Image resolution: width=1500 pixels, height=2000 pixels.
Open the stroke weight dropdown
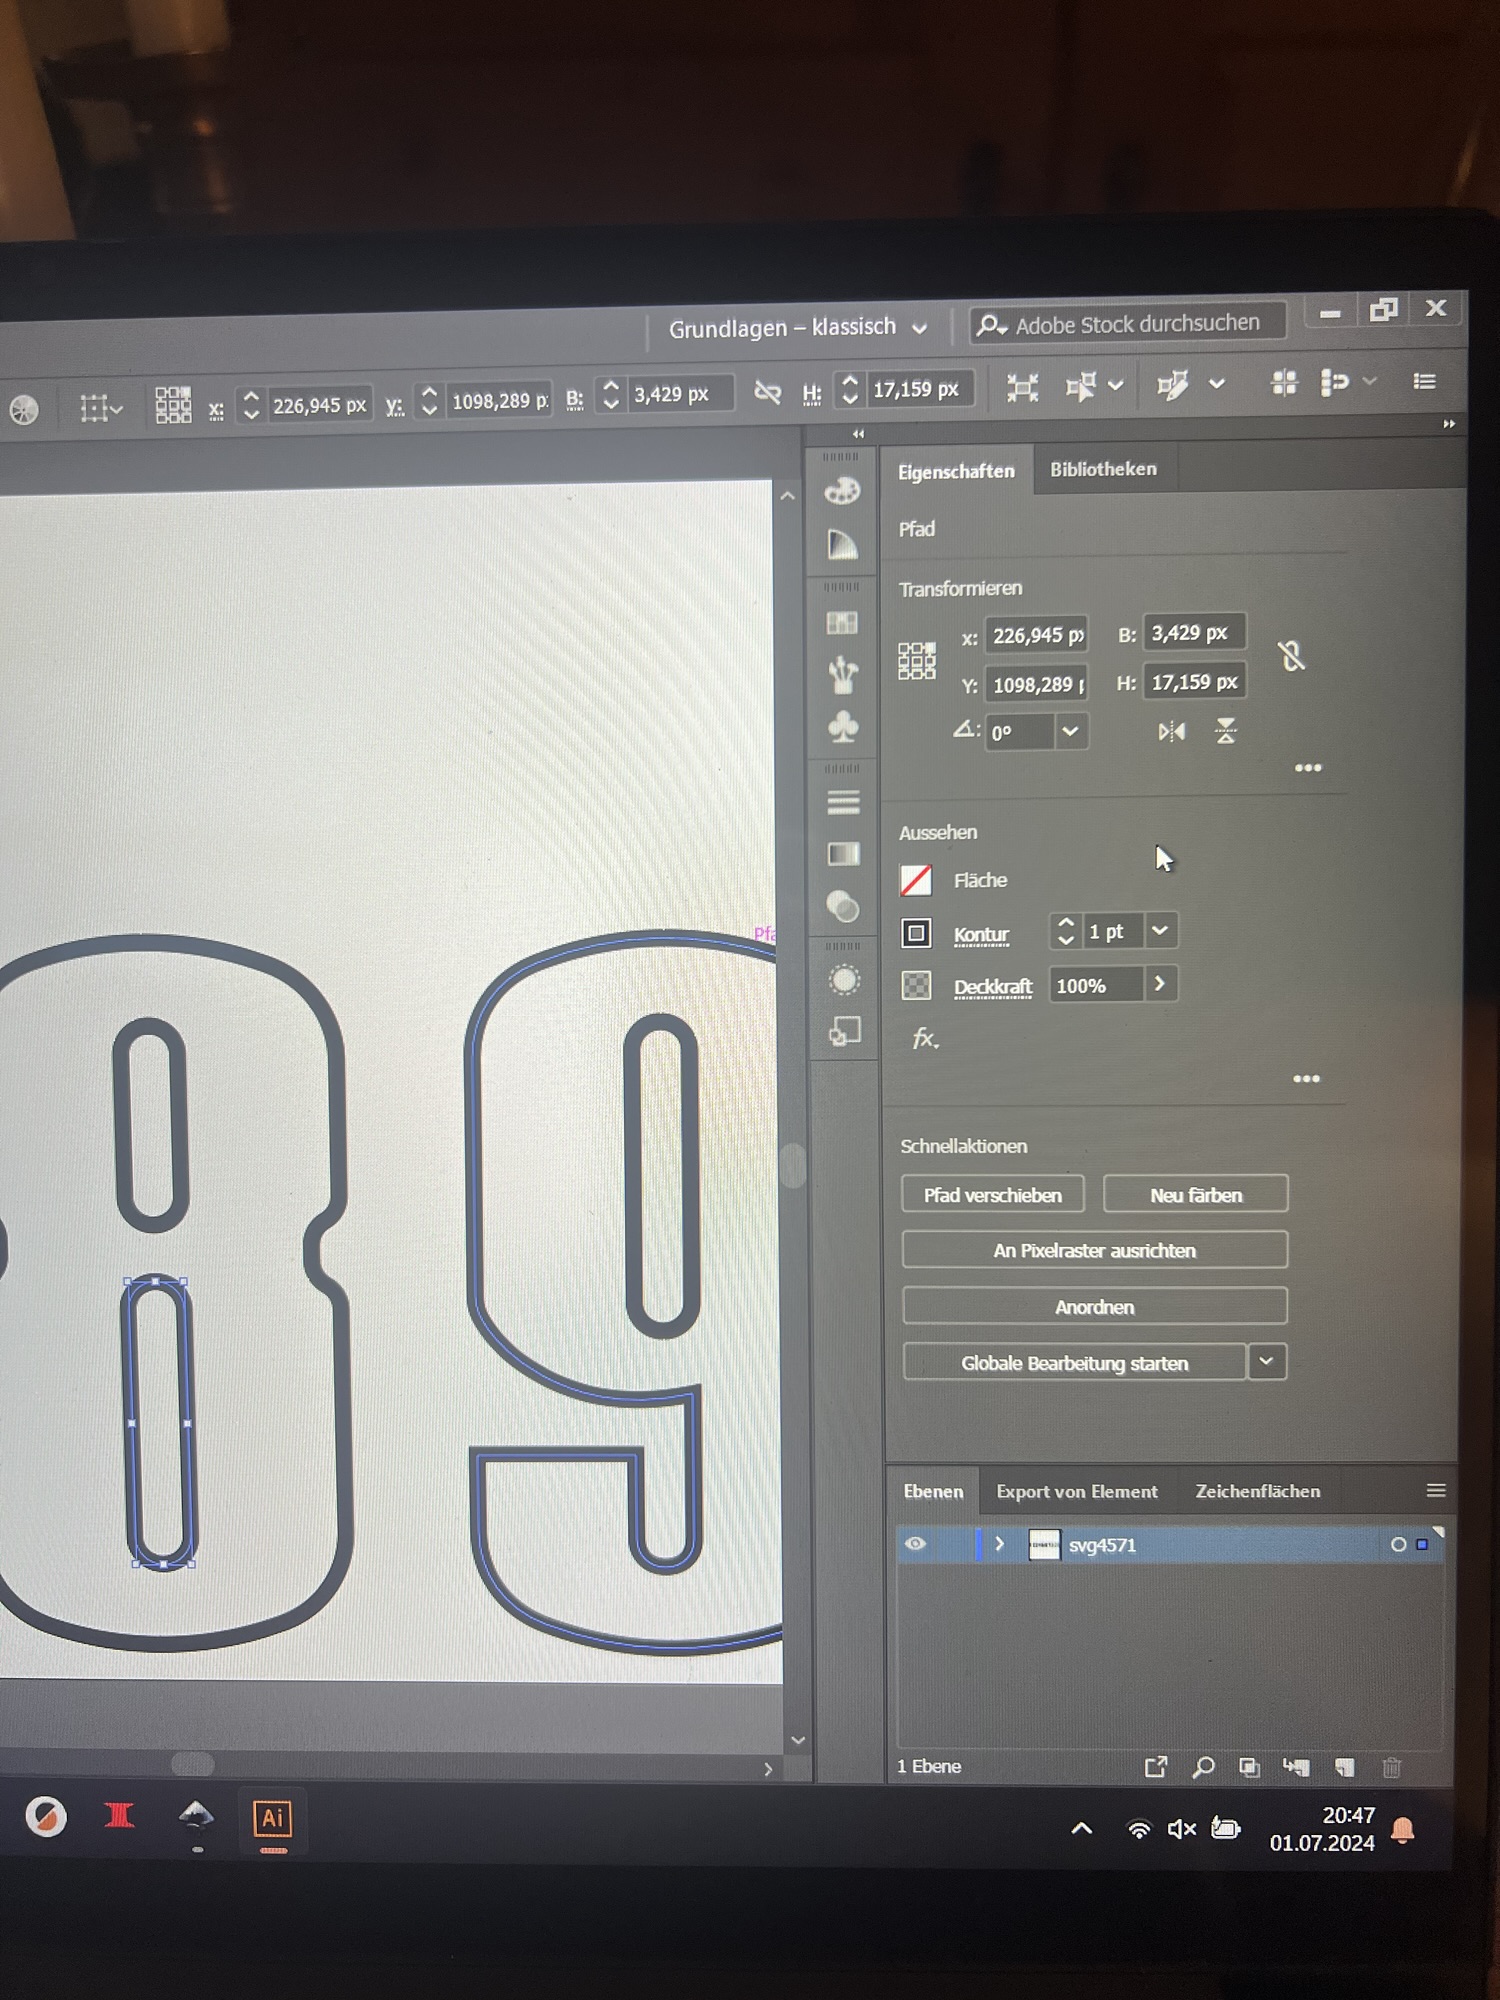tap(1160, 931)
